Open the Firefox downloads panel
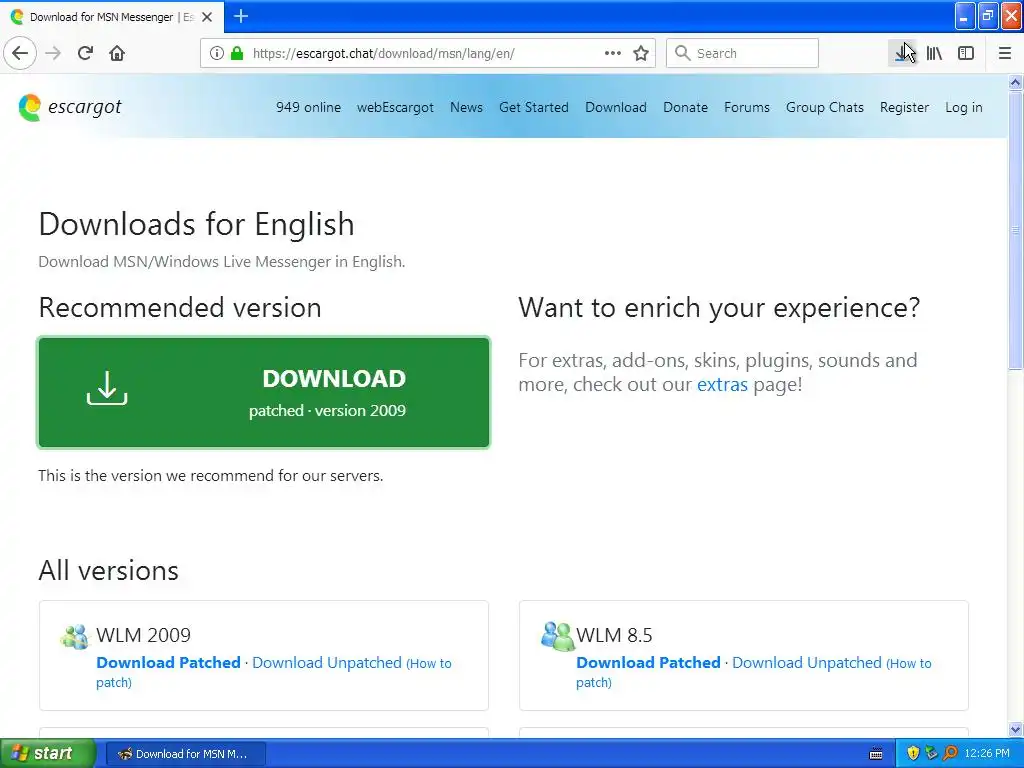 point(903,53)
